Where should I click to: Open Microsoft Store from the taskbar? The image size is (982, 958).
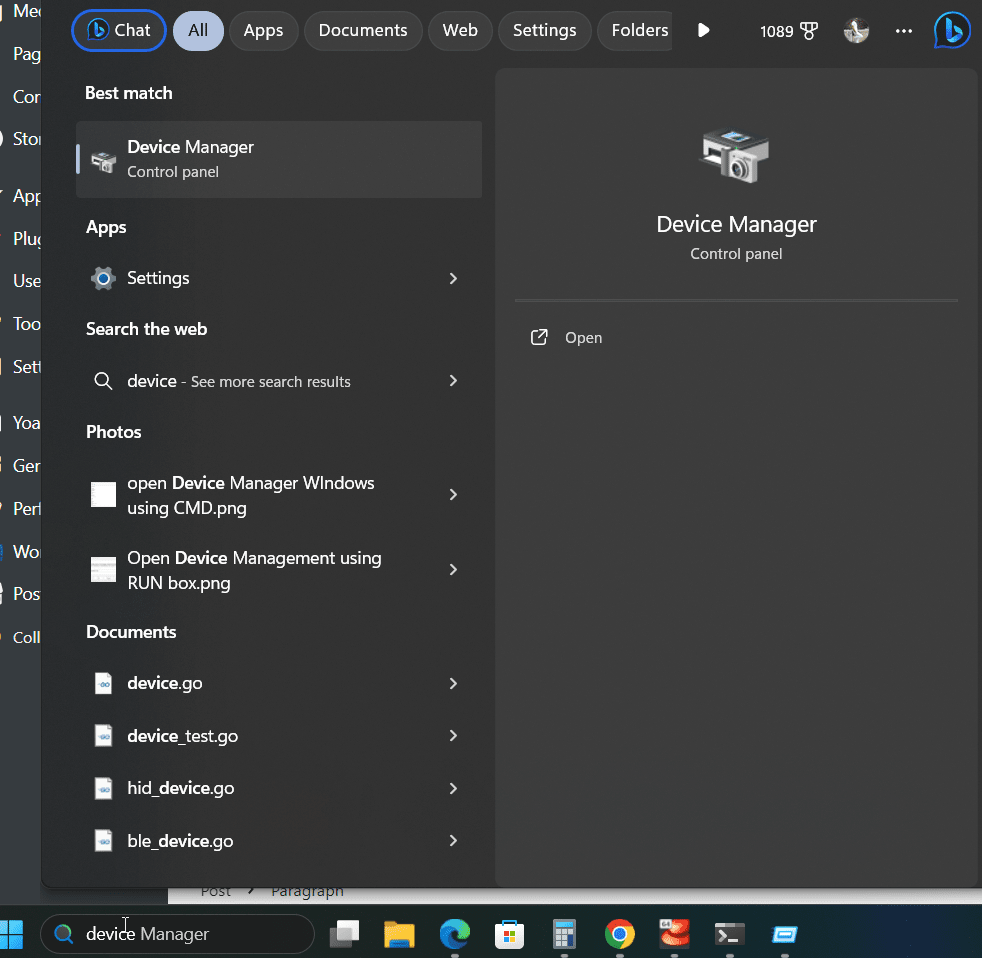coord(510,934)
